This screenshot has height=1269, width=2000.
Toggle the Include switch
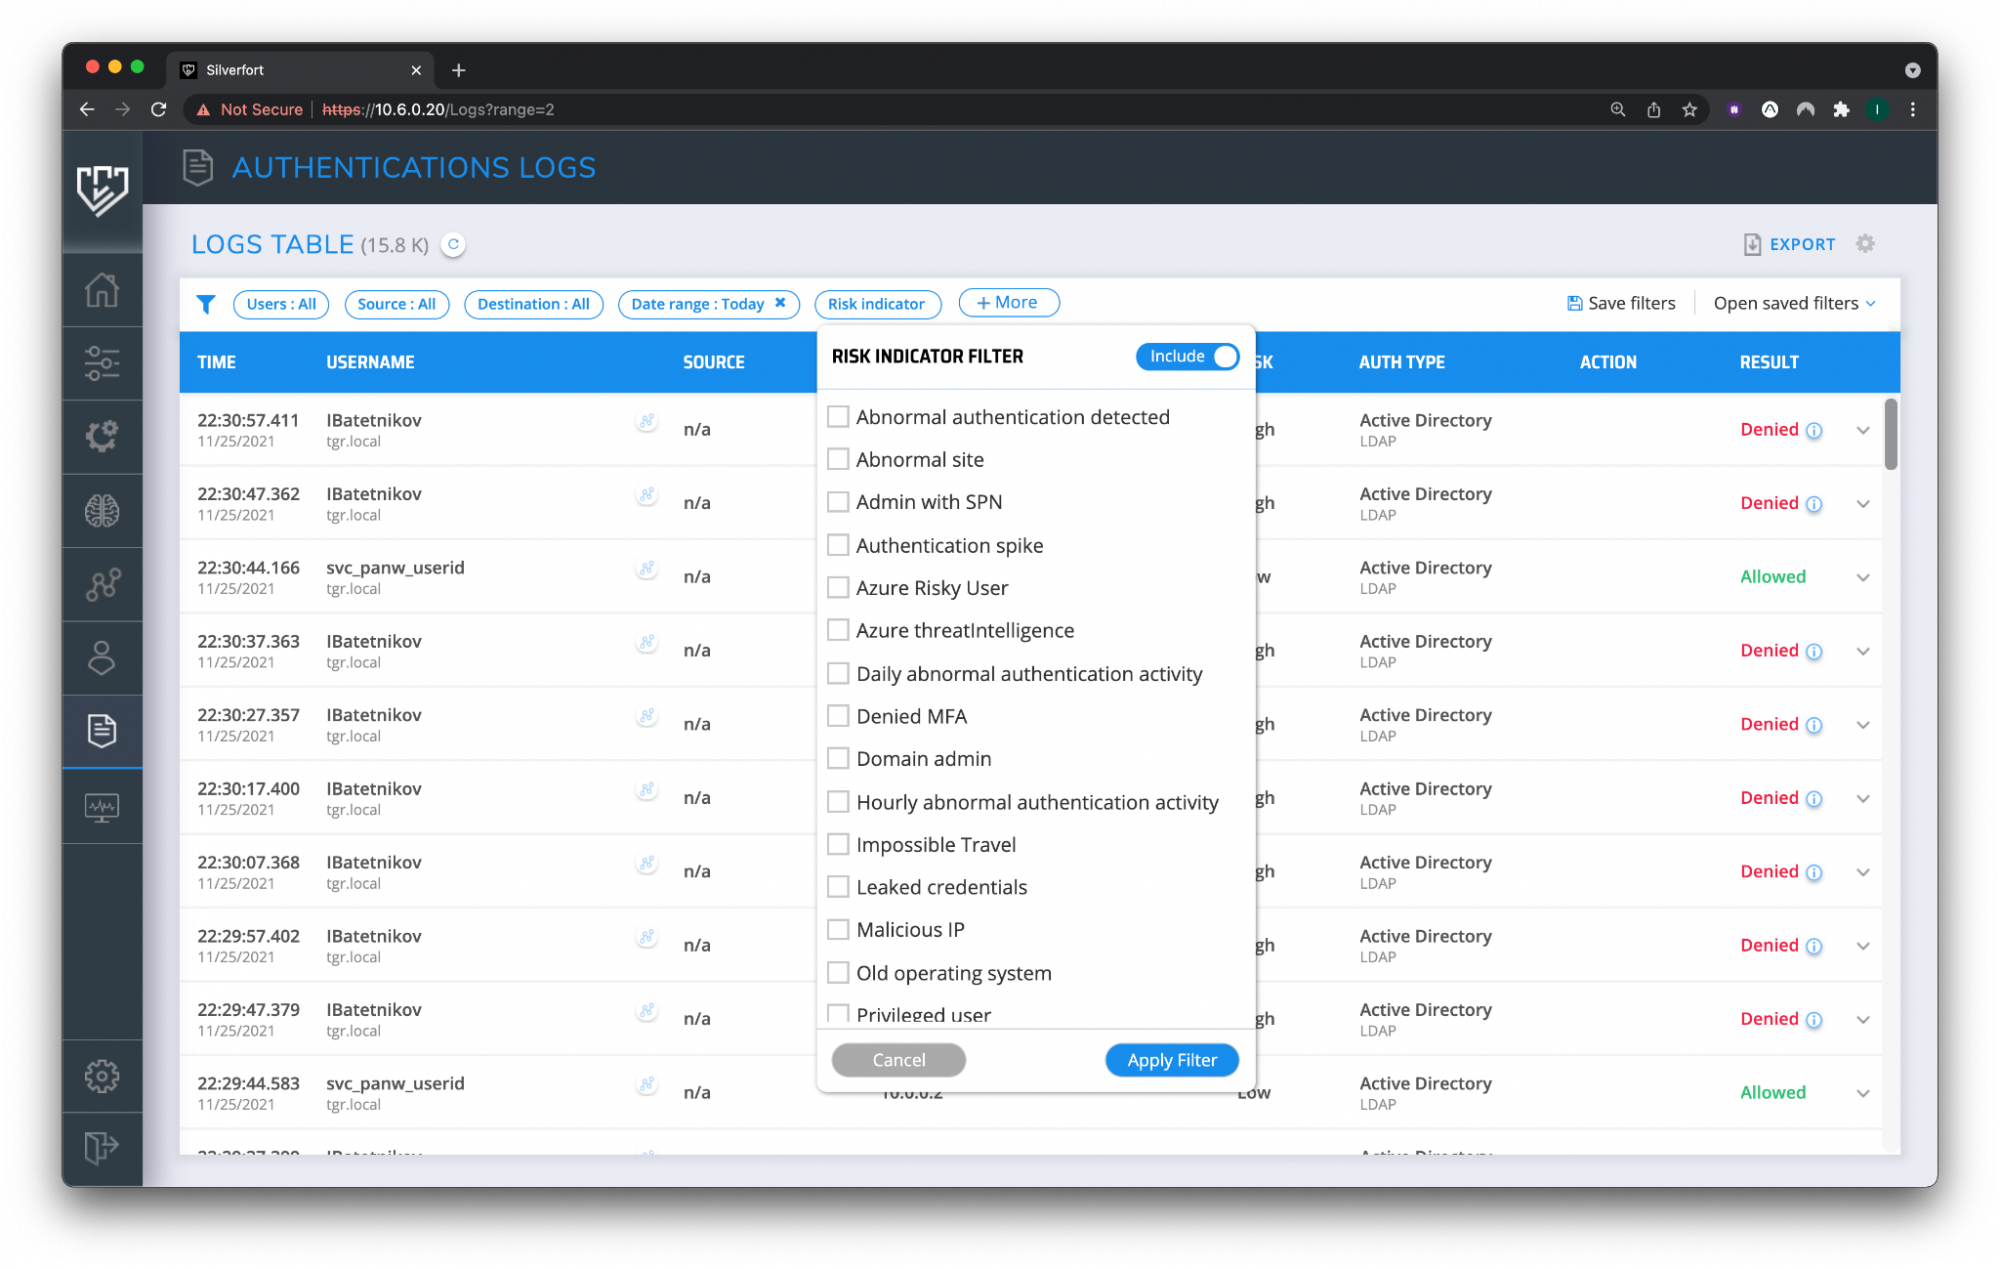(1188, 357)
